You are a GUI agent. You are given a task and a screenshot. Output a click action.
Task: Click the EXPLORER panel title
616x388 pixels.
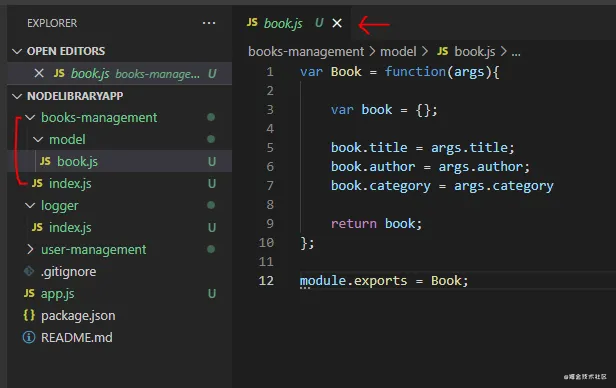click(x=52, y=23)
